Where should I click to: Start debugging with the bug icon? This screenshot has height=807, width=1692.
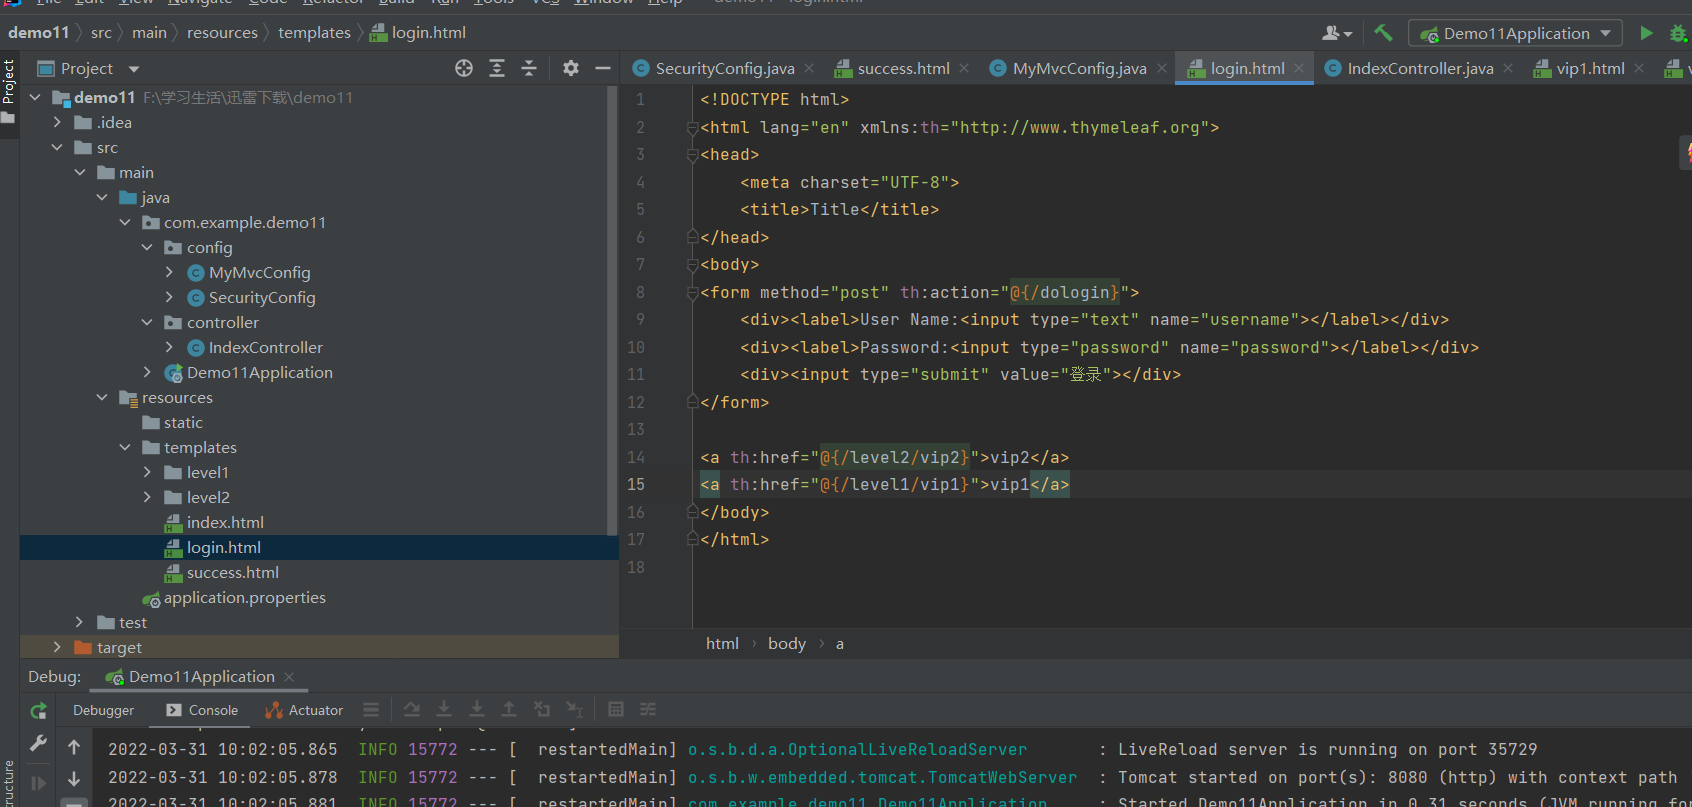point(1679,33)
